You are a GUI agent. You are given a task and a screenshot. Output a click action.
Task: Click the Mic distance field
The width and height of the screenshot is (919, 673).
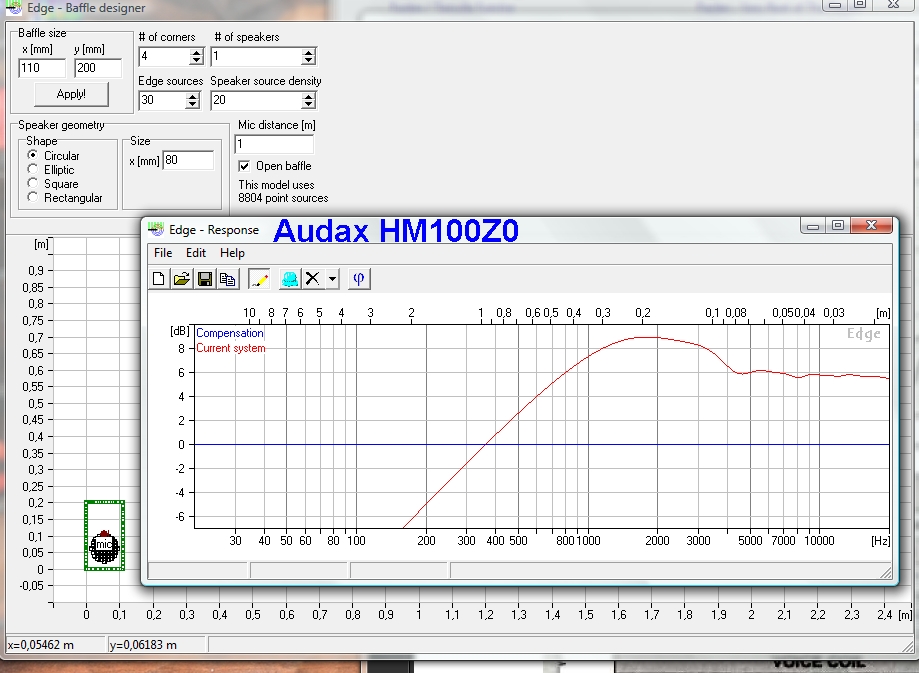point(274,144)
